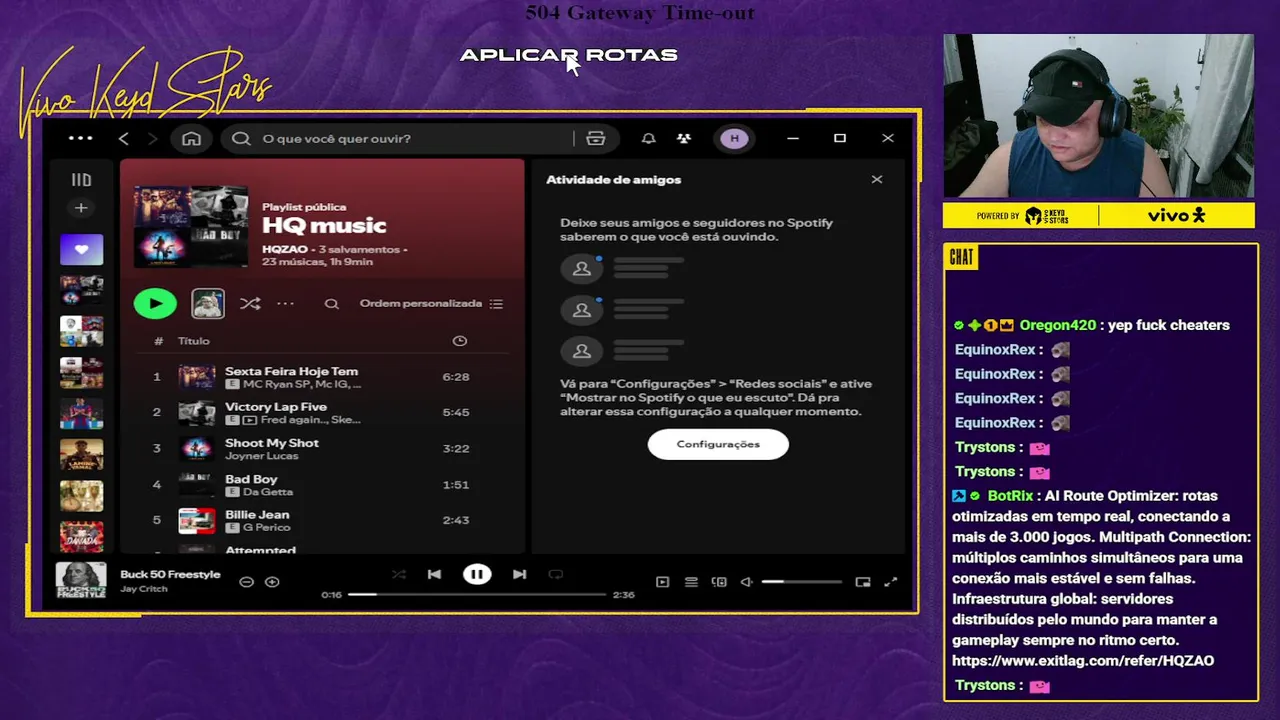1280x720 pixels.
Task: Create a new playlist with plus button
Action: coord(81,208)
